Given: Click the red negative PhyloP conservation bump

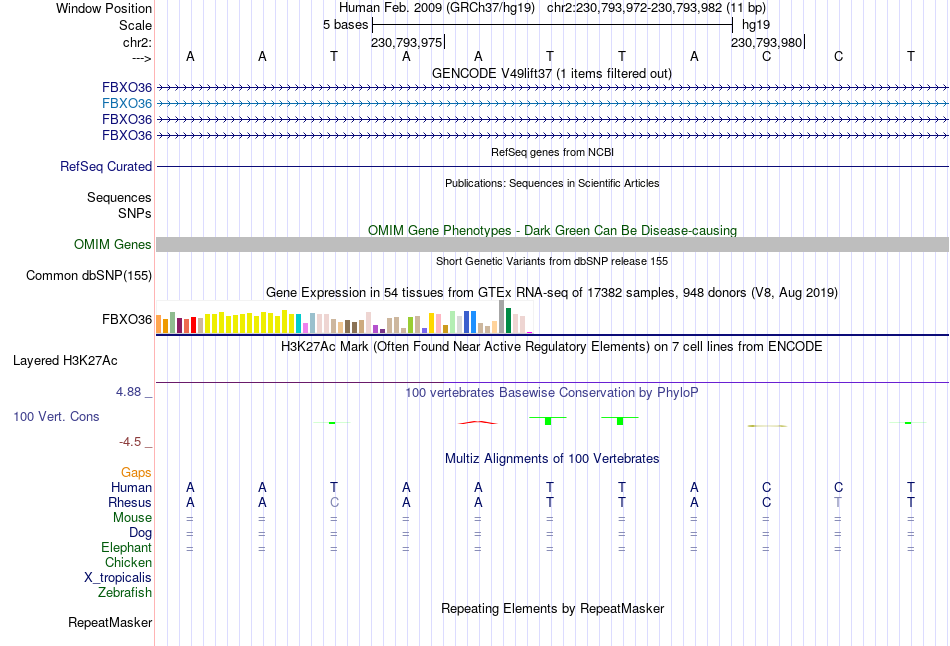Looking at the screenshot, I should pos(478,422).
